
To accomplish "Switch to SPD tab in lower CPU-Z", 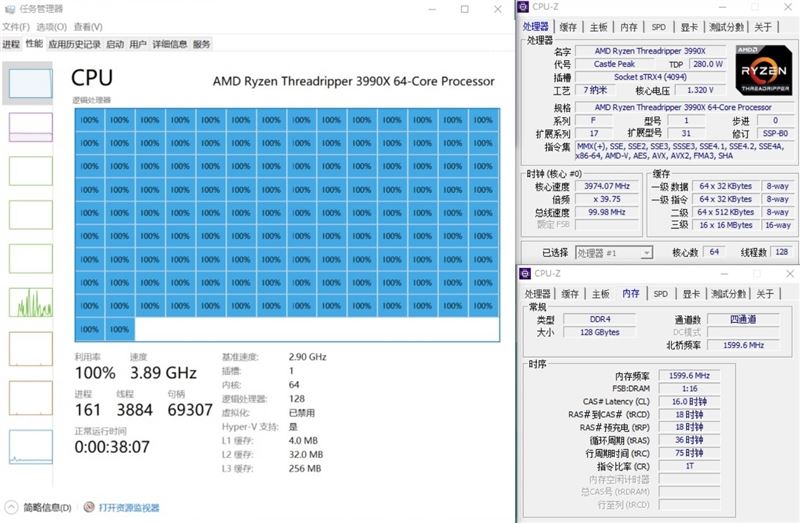I will click(x=661, y=294).
